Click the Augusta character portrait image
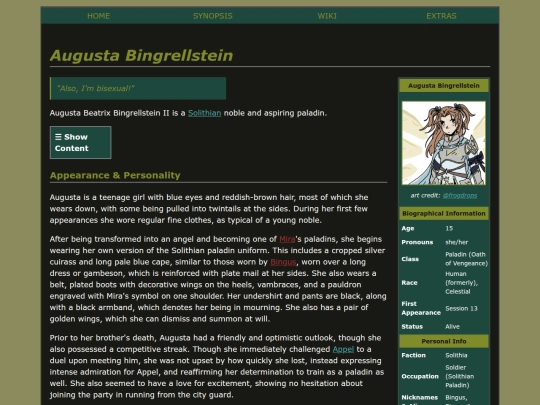This screenshot has width=540, height=405. pyautogui.click(x=444, y=143)
